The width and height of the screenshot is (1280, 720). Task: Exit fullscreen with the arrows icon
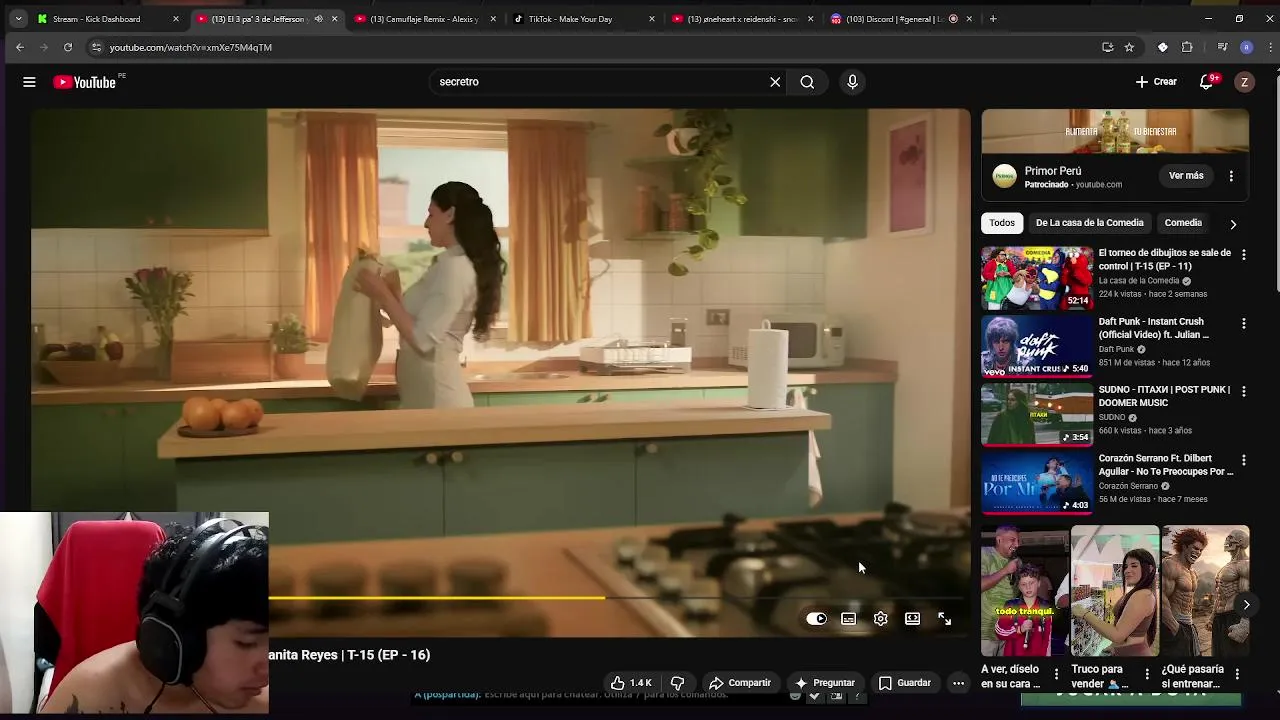(x=944, y=619)
